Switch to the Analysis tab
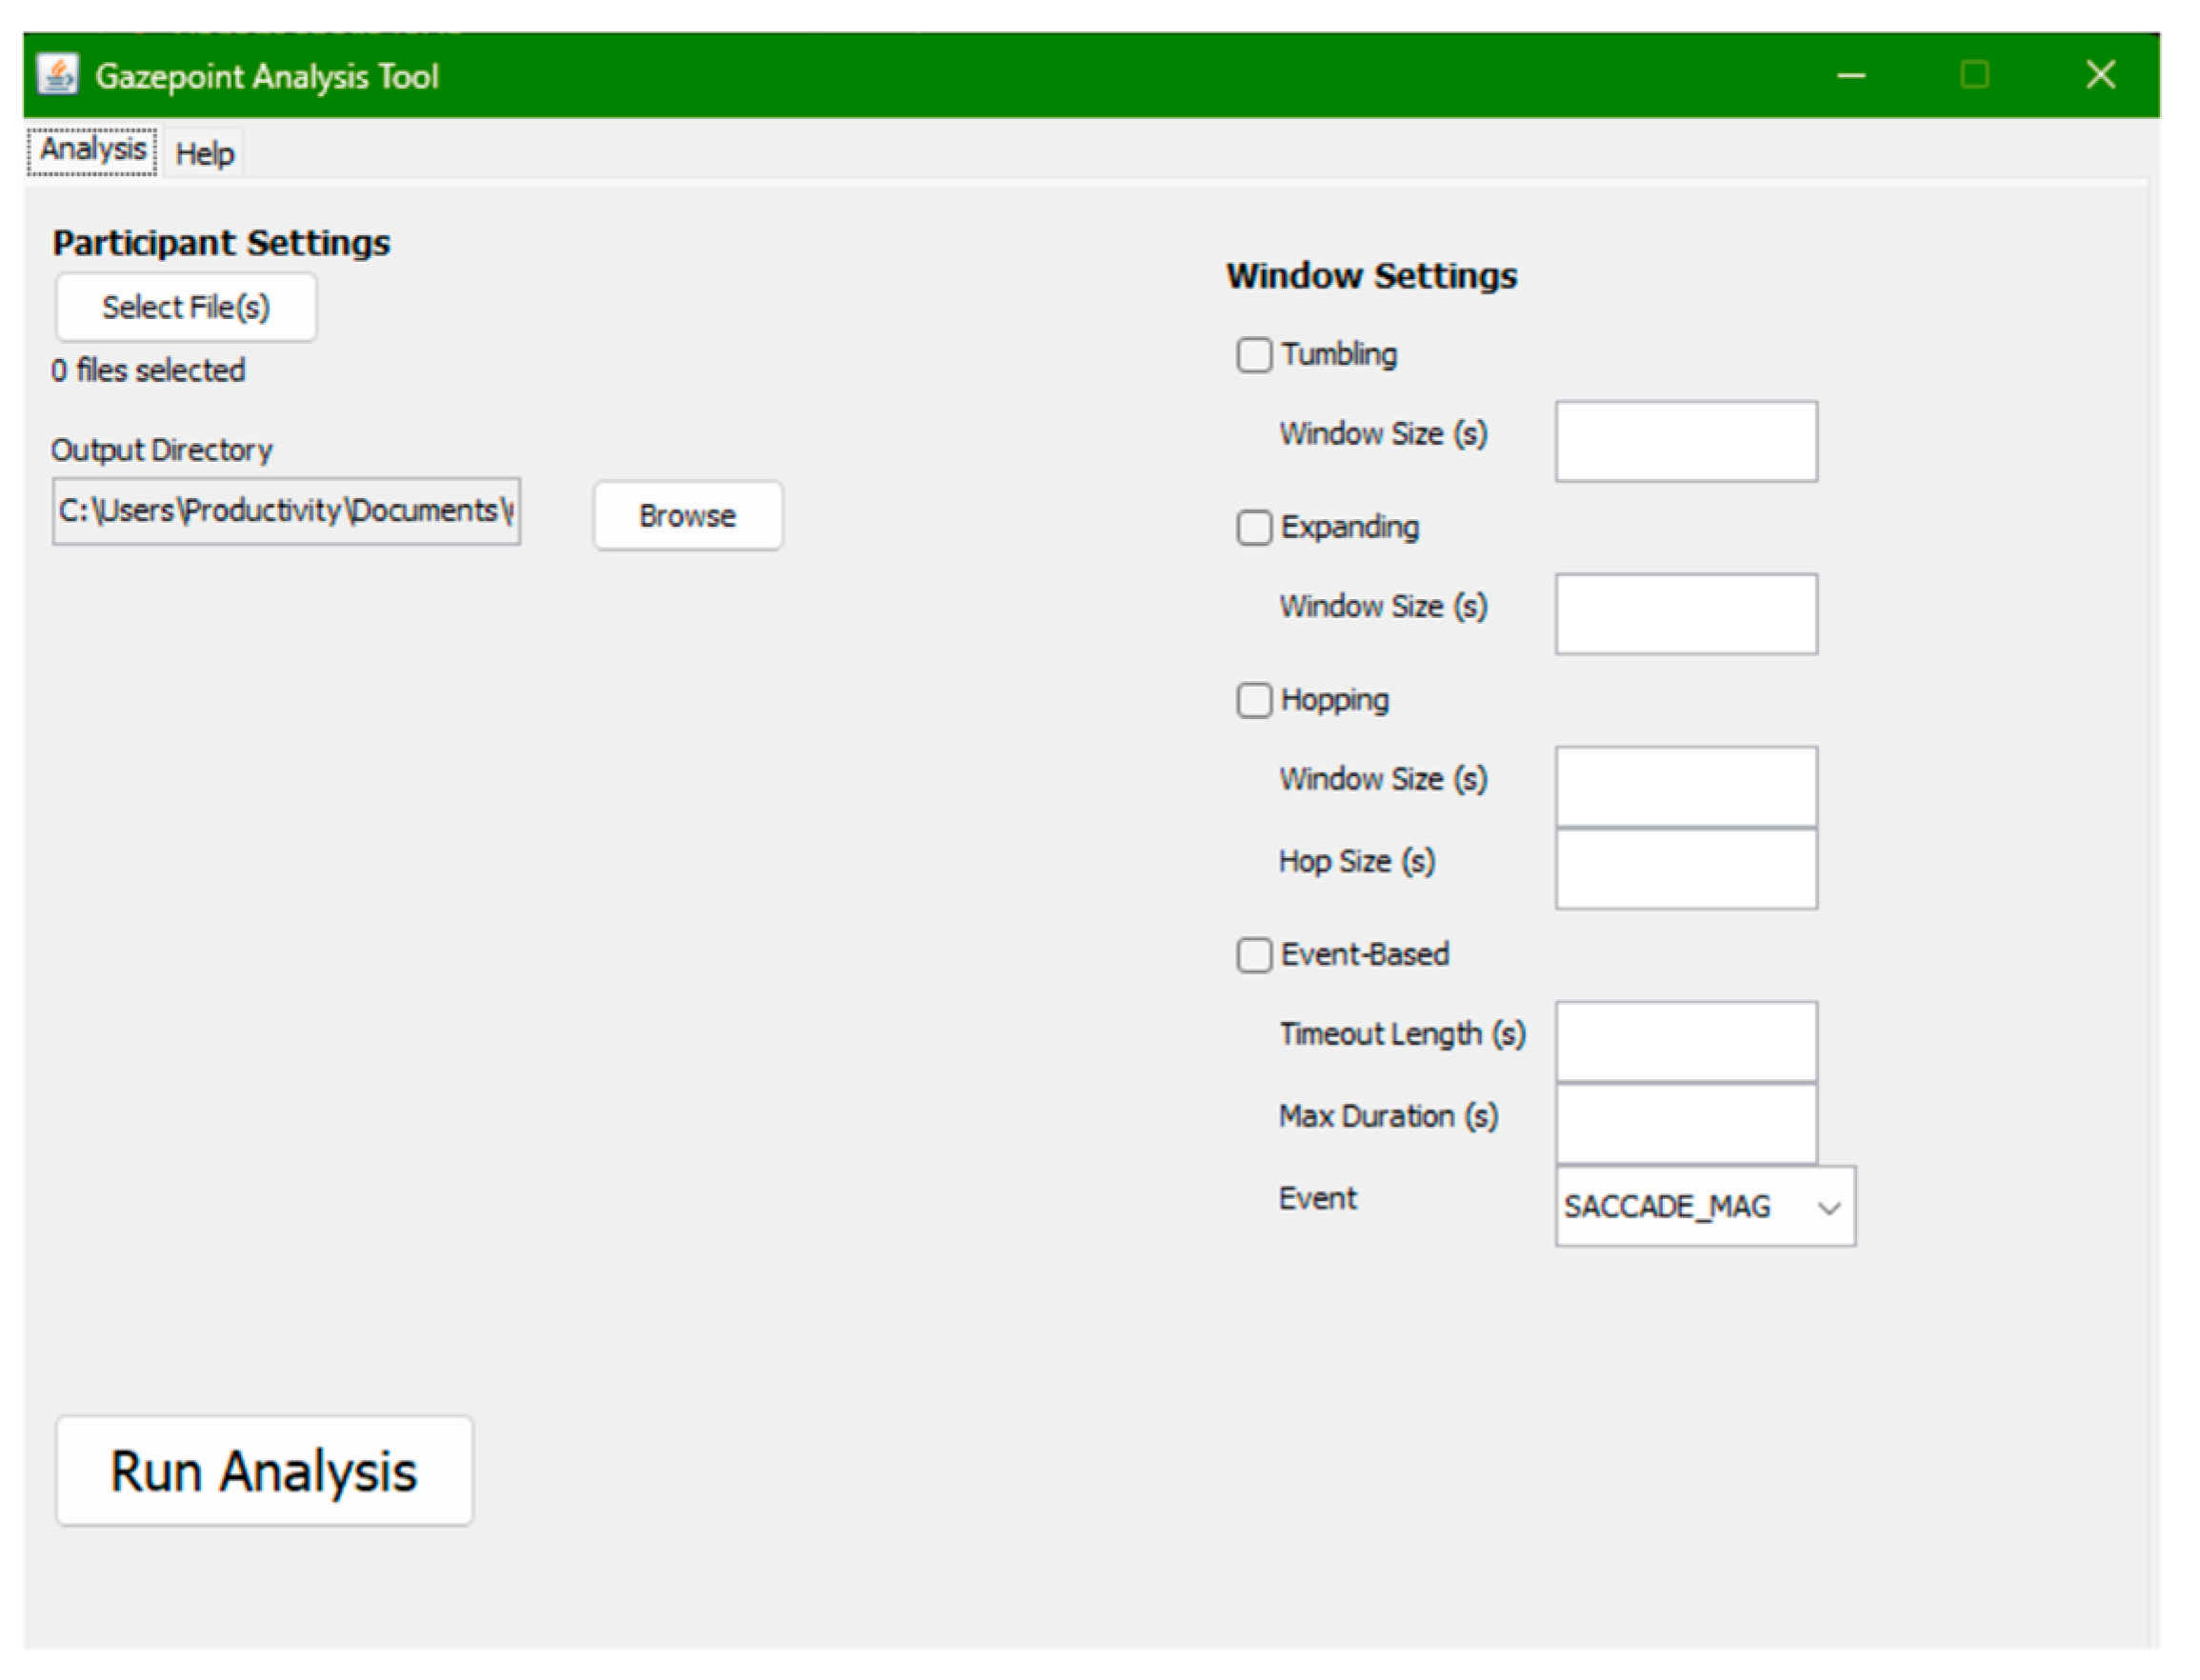 [x=92, y=151]
